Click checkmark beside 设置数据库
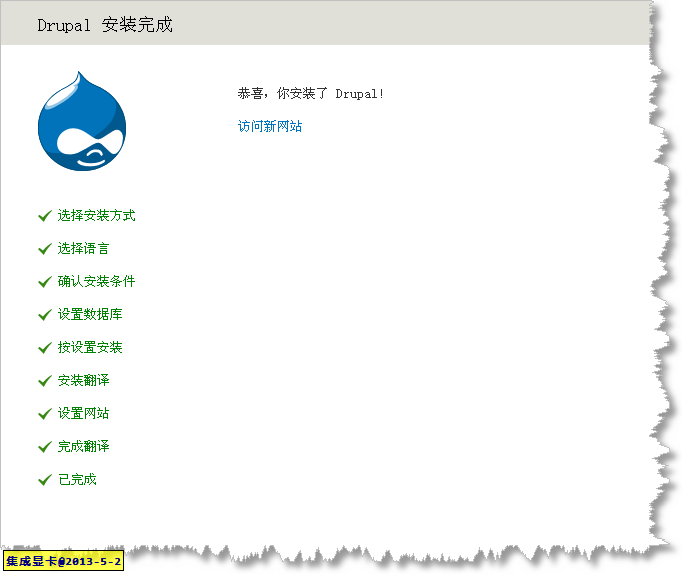Image resolution: width=682 pixels, height=574 pixels. tap(45, 315)
